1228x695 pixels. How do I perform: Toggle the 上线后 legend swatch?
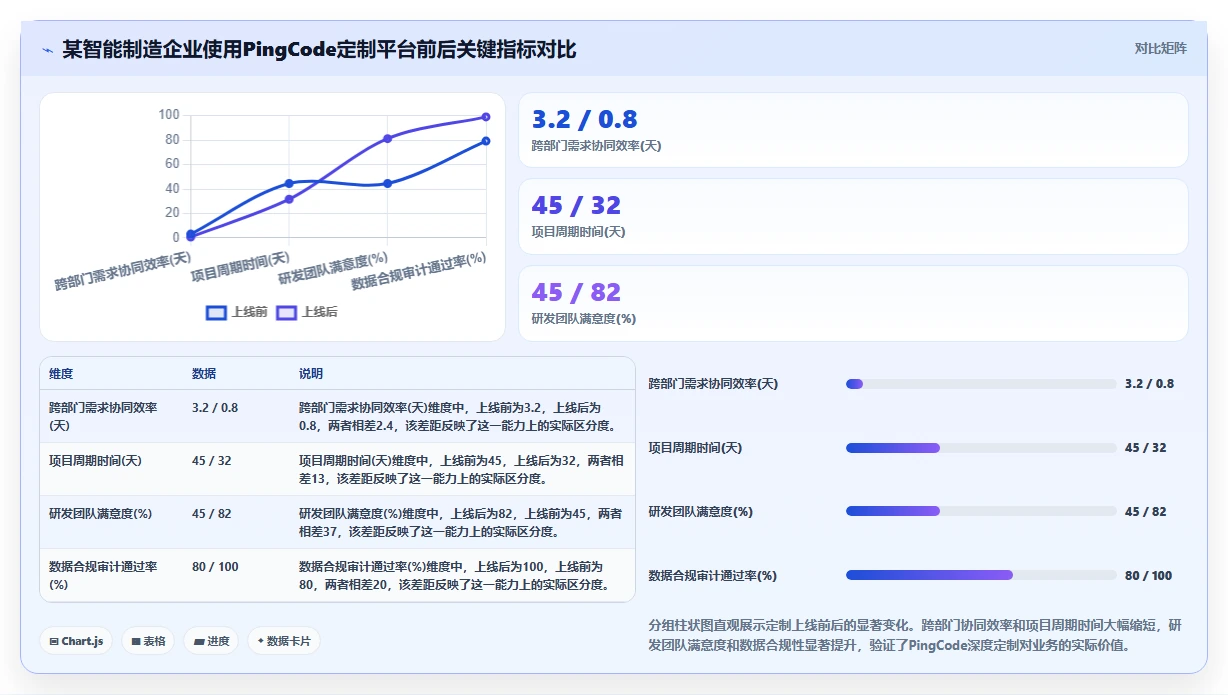point(287,312)
